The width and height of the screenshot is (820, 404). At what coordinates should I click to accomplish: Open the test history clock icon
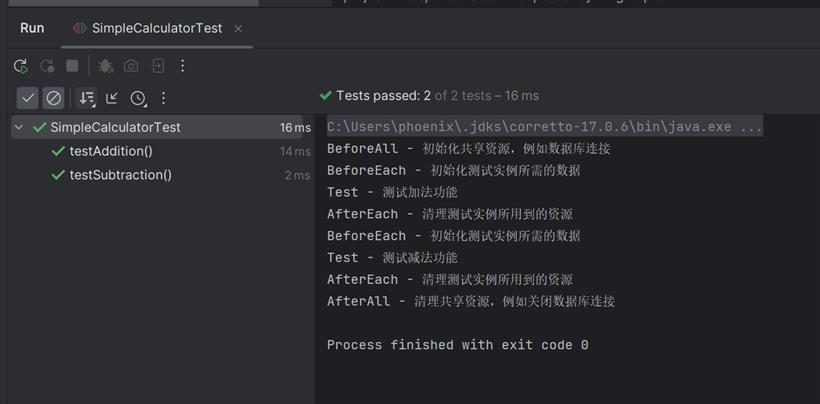pyautogui.click(x=139, y=98)
